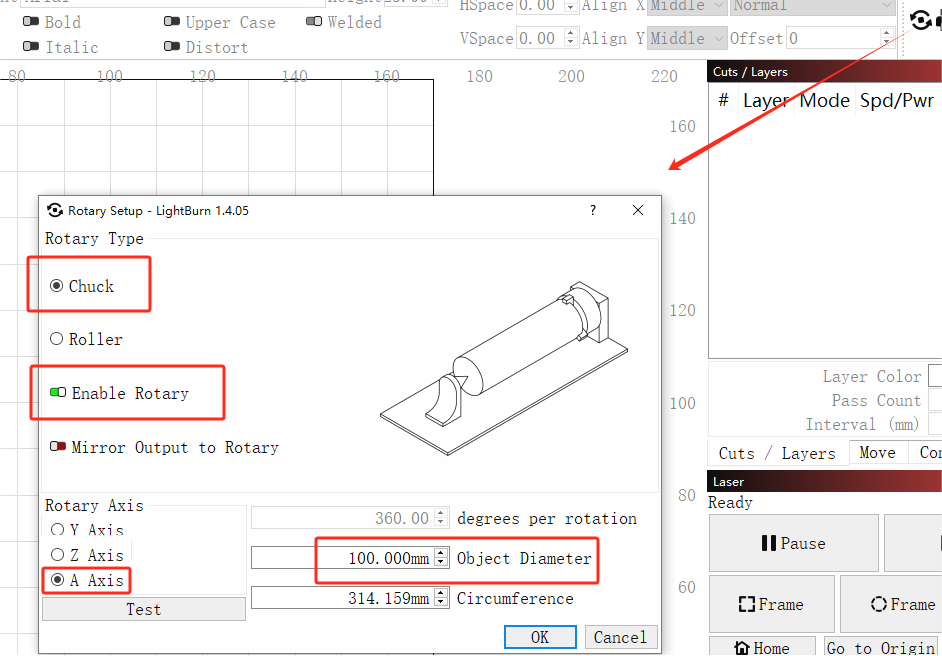Choose the Z Axis radio option
The image size is (942, 656).
57,555
